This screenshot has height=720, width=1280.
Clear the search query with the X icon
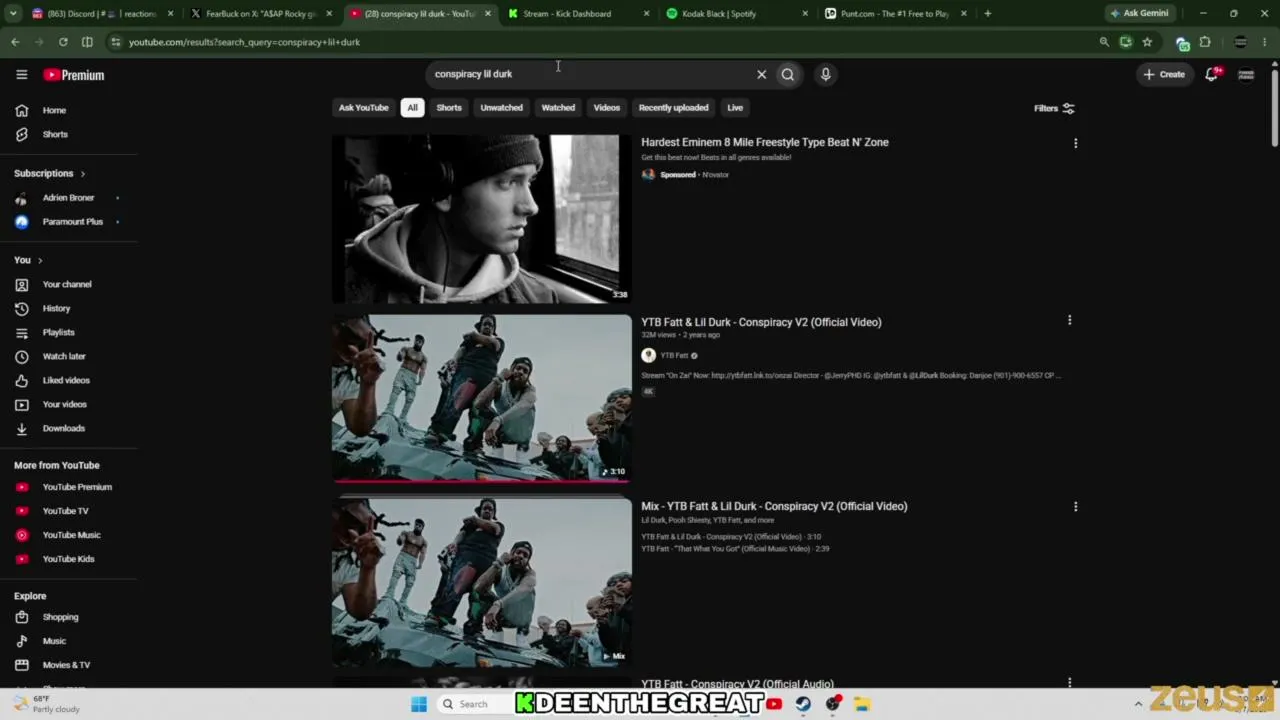click(x=761, y=74)
